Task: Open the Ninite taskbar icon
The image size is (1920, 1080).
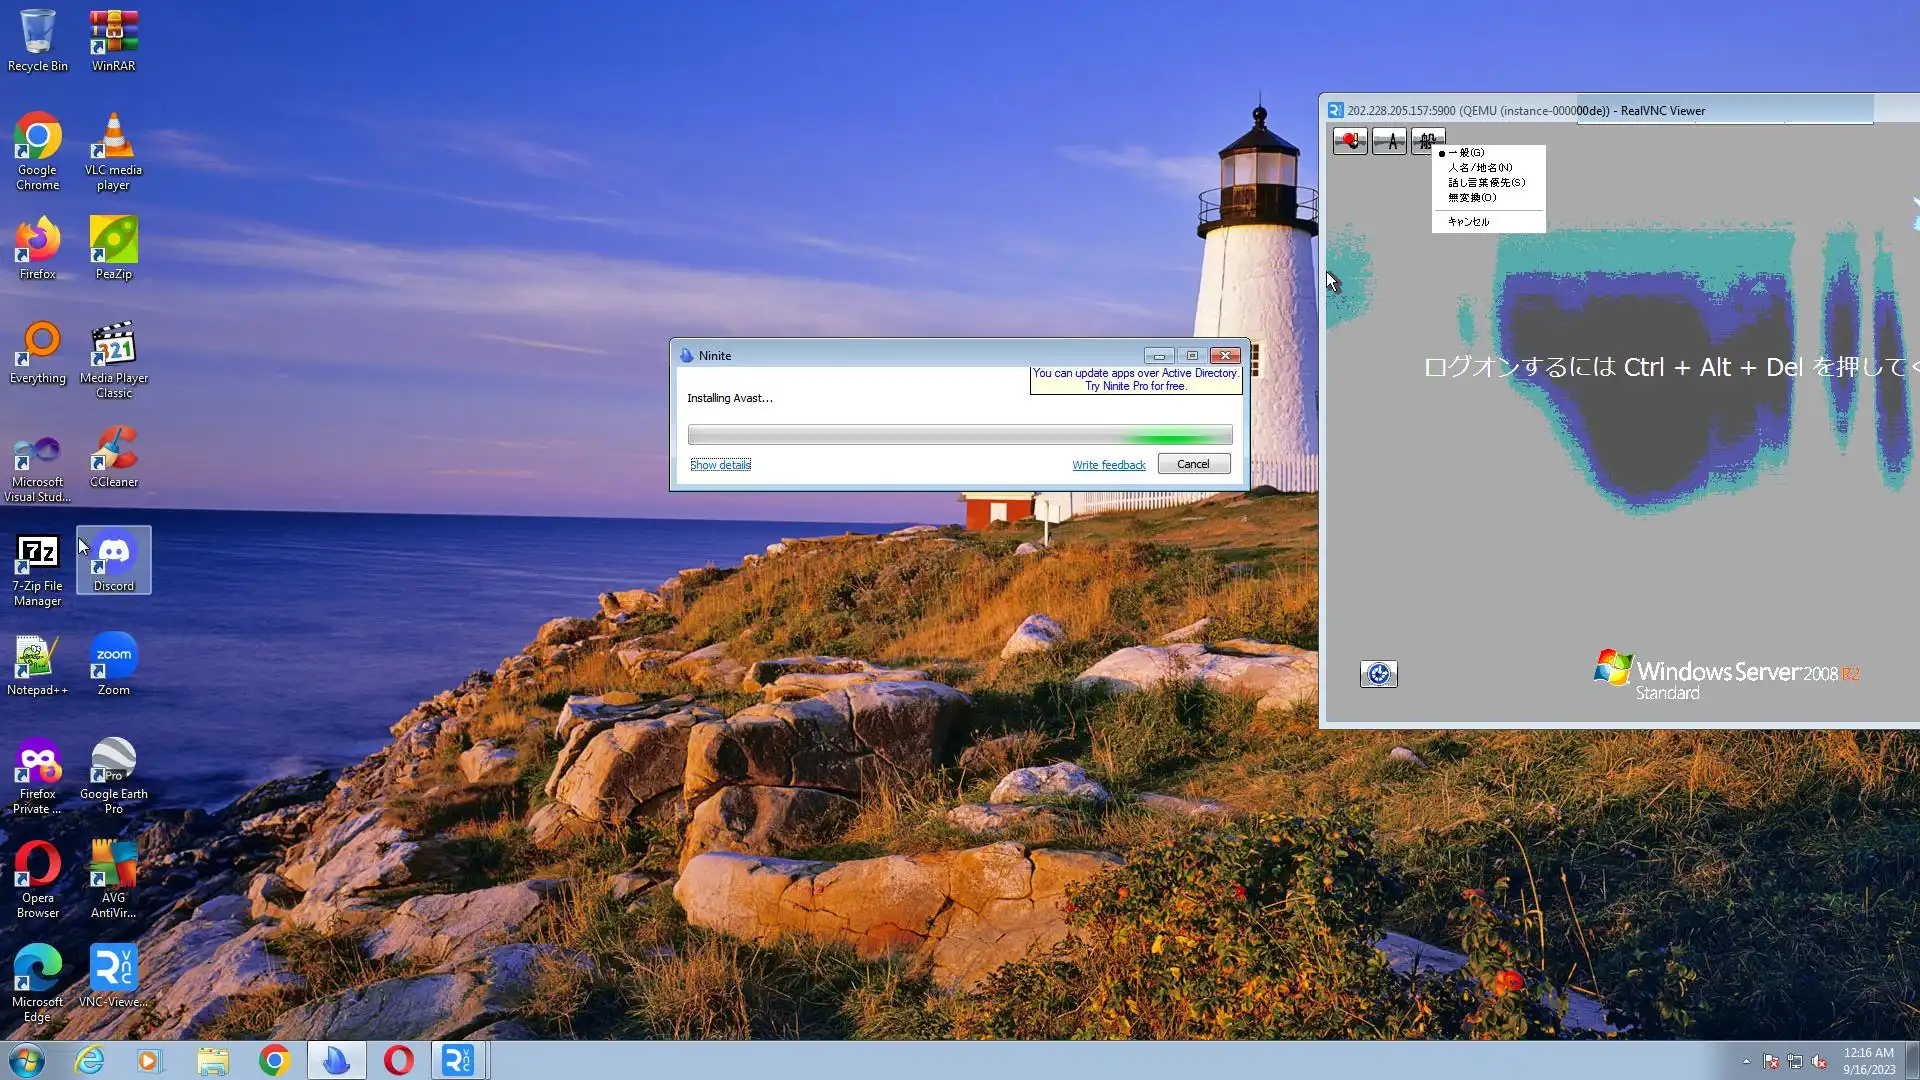Action: [x=336, y=1060]
